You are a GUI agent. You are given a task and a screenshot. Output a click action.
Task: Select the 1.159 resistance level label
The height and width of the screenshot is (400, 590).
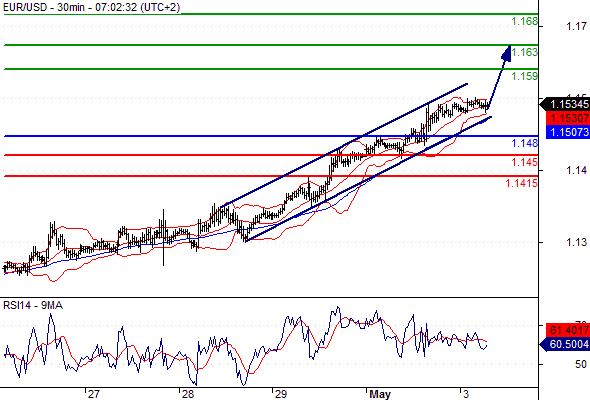pyautogui.click(x=525, y=76)
